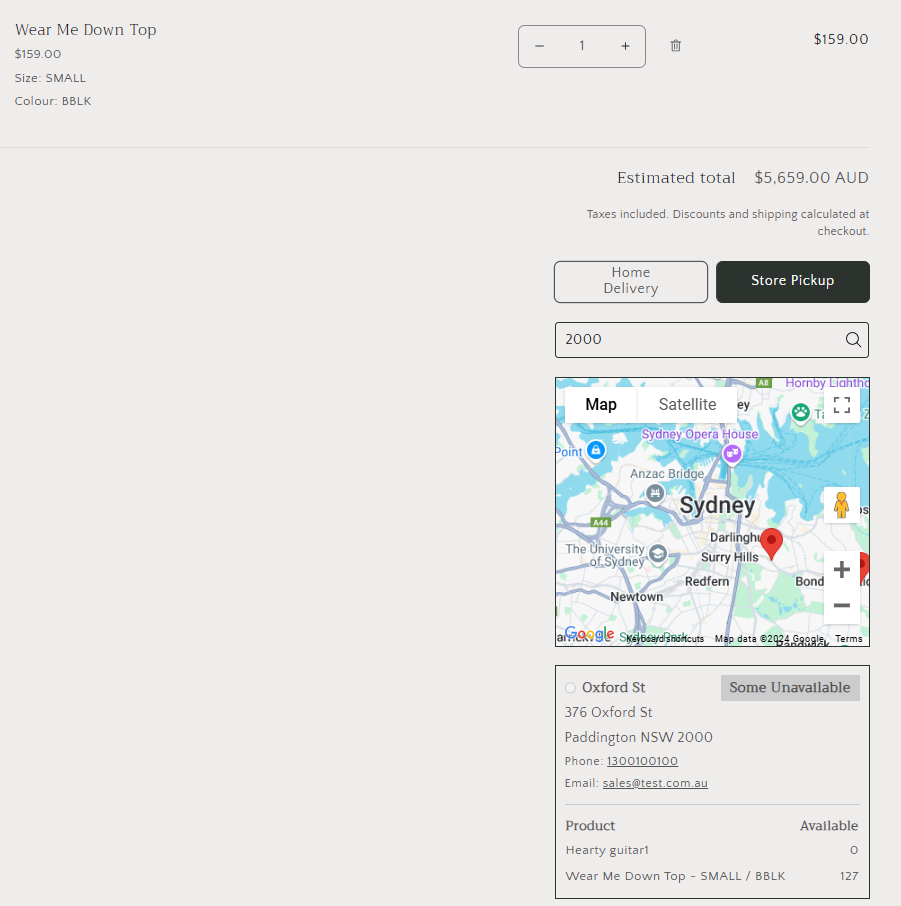Click the Hearty guitar1 availability row
The image size is (901, 906).
712,850
